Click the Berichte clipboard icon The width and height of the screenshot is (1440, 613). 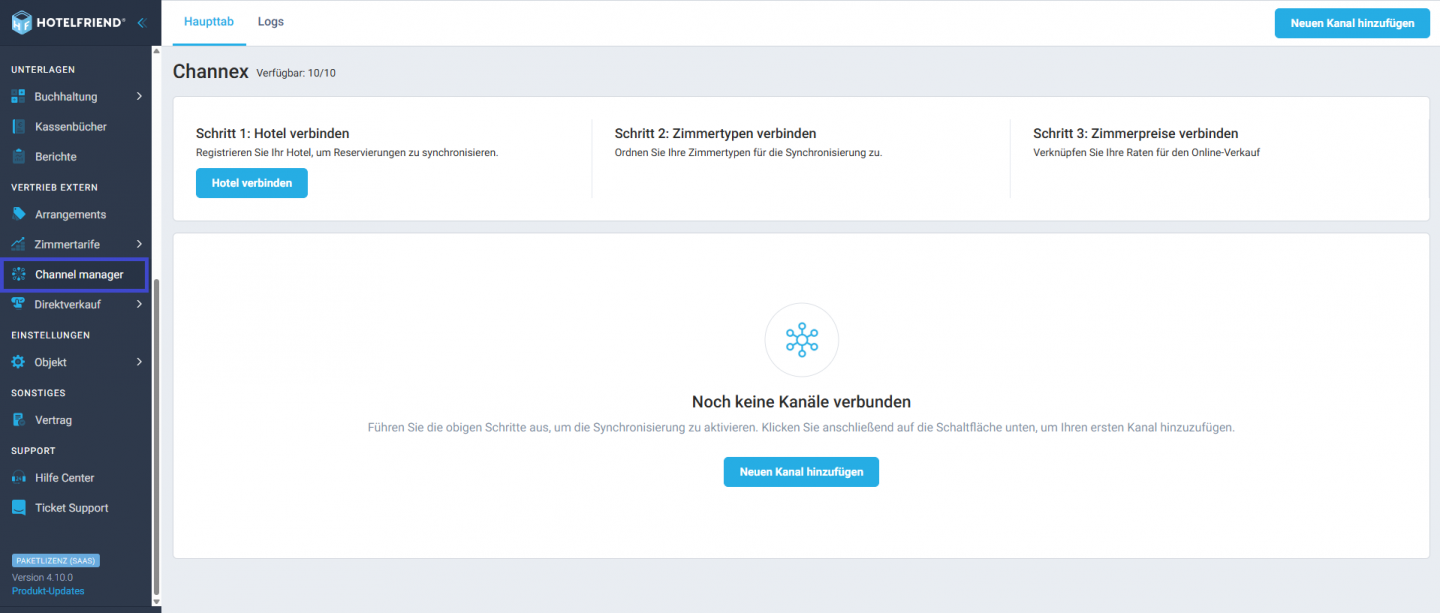tap(18, 157)
